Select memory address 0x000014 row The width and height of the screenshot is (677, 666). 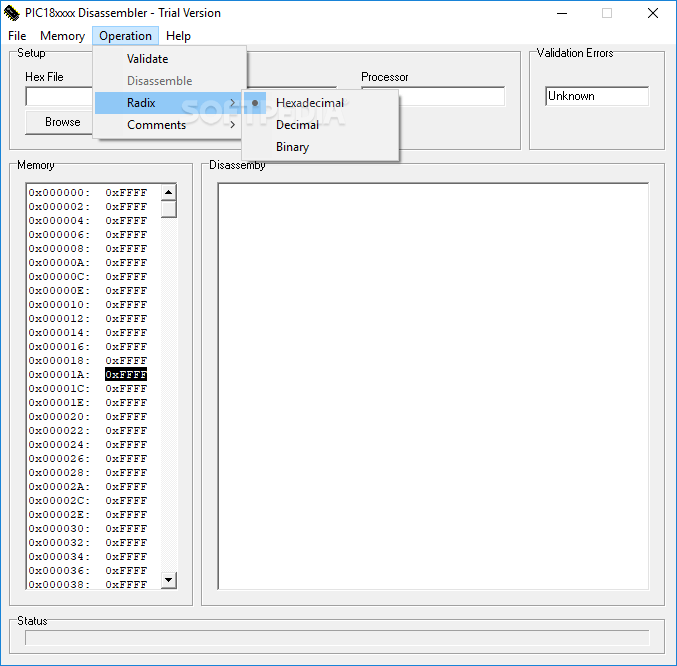pyautogui.click(x=88, y=333)
